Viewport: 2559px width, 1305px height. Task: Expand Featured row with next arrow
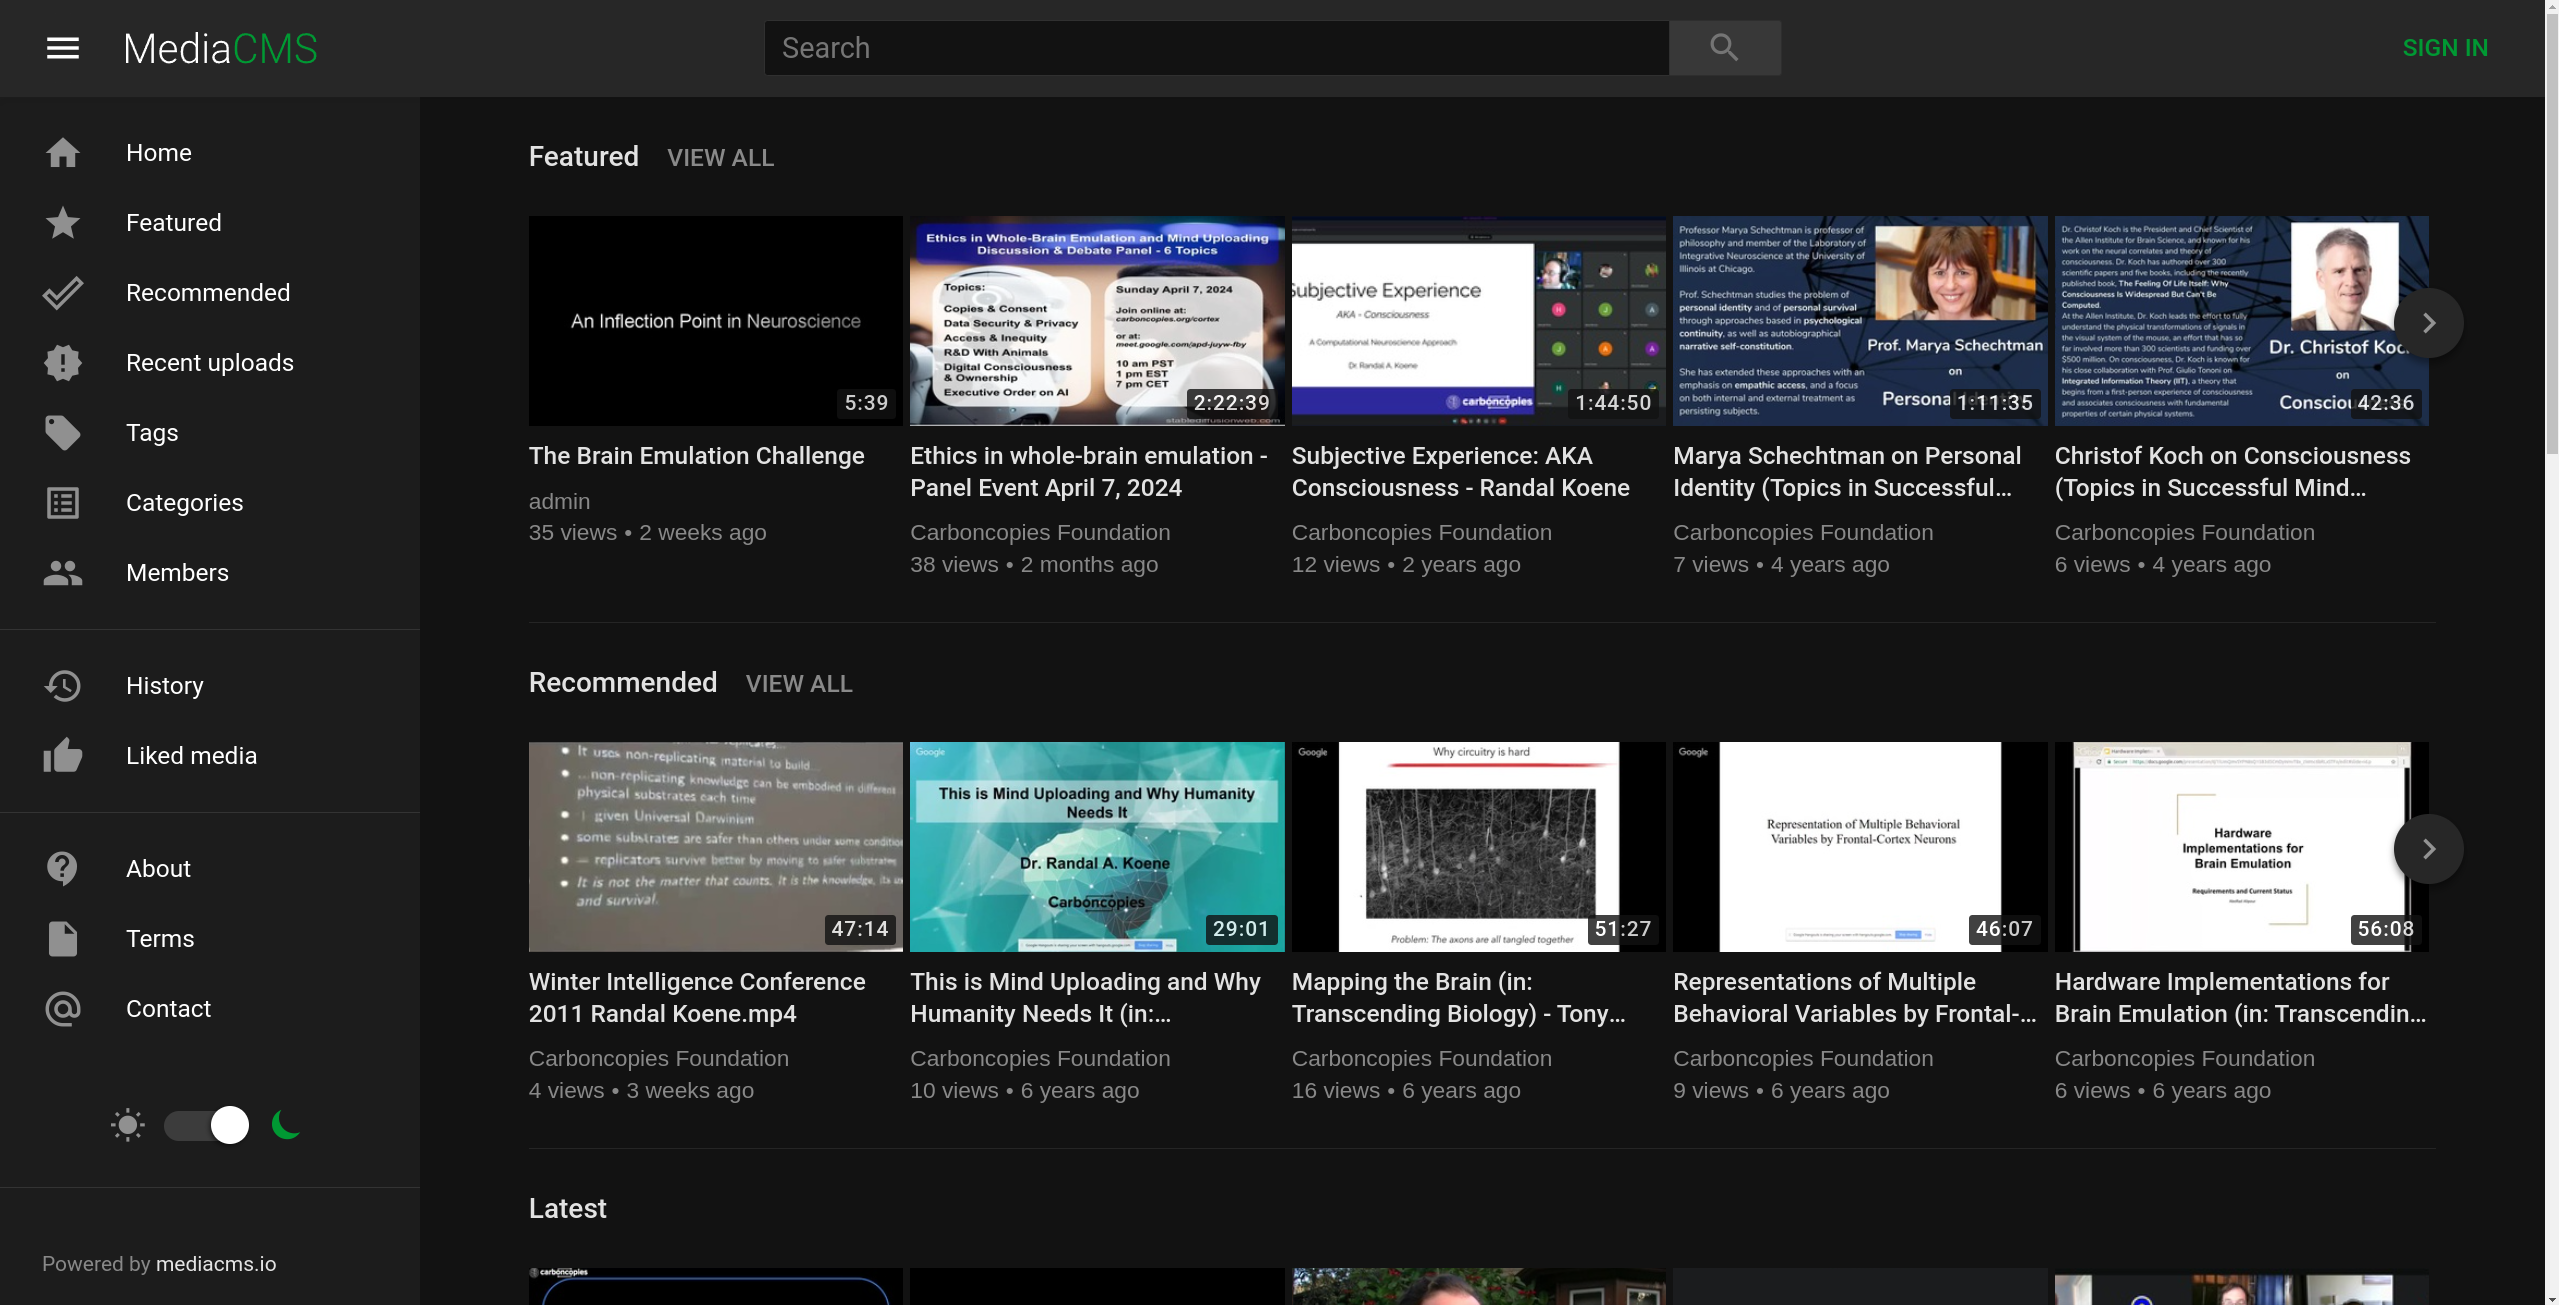[x=2428, y=323]
